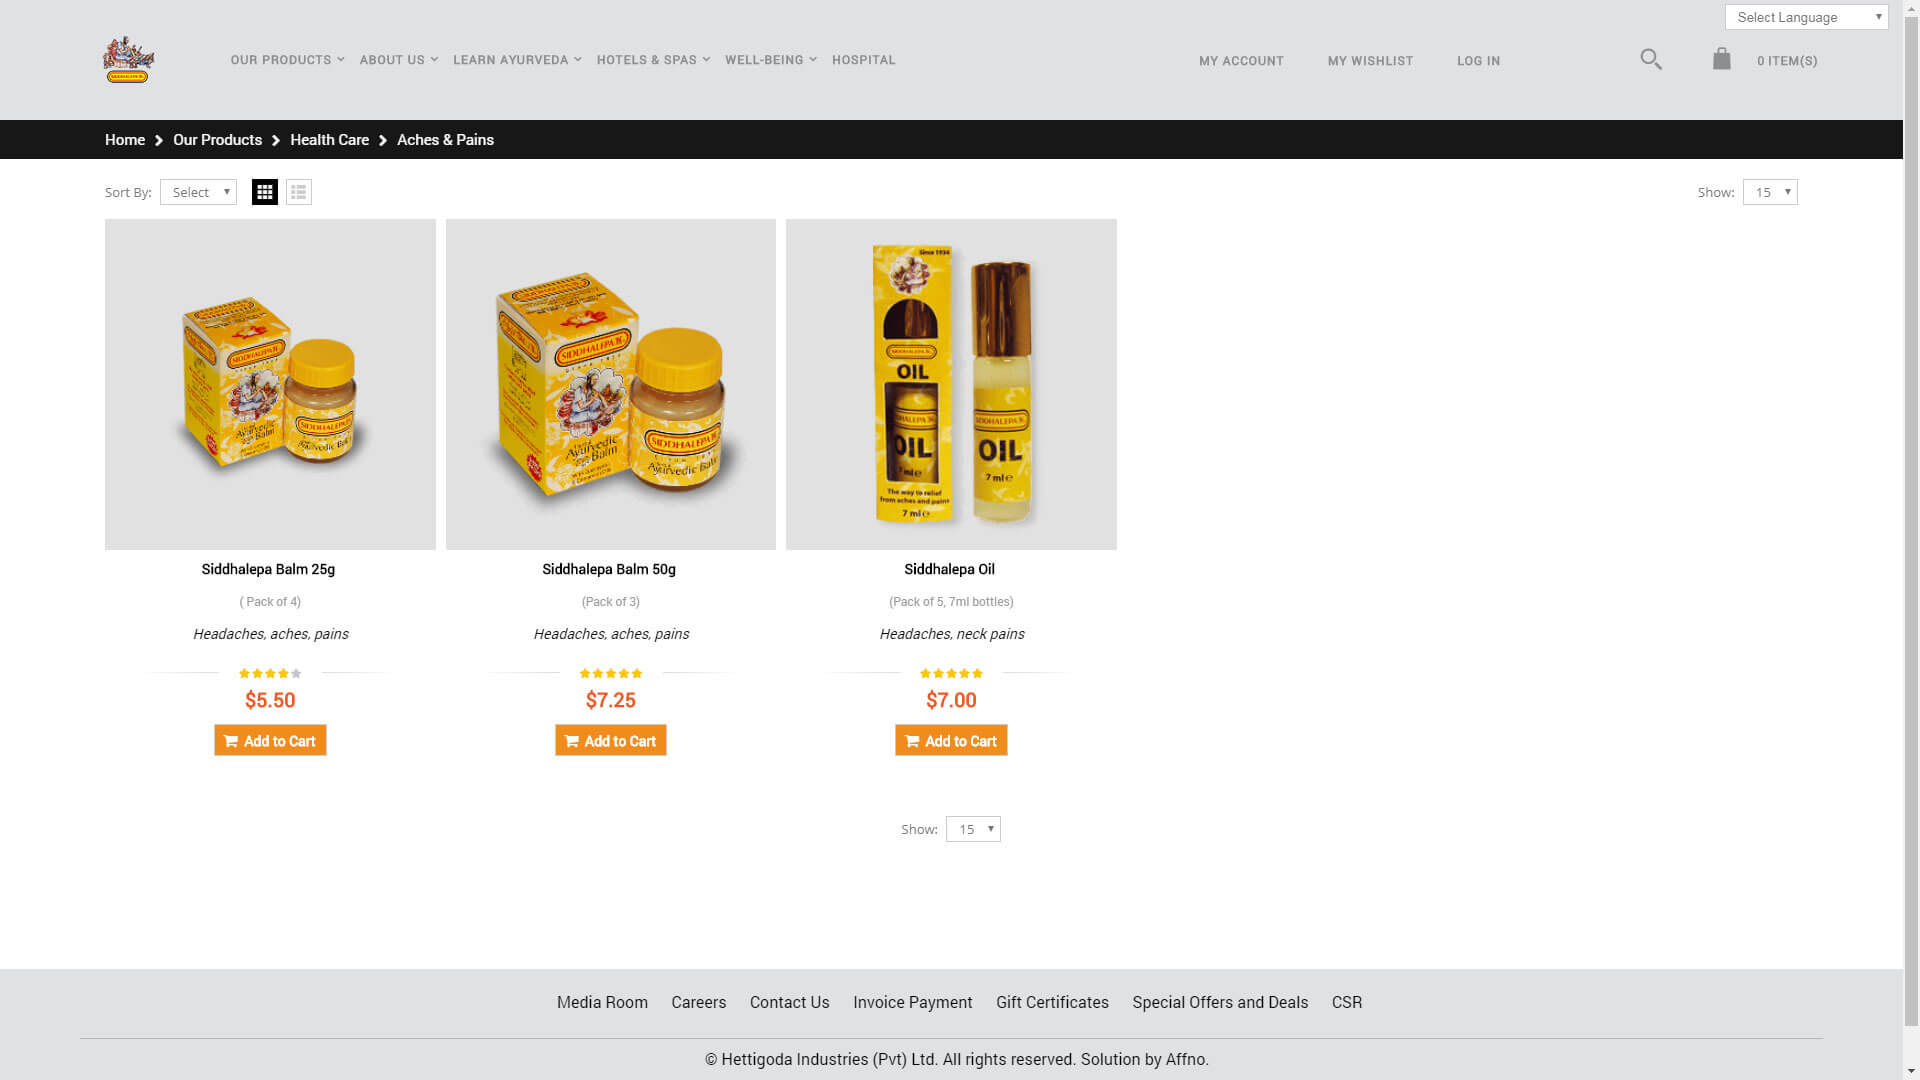Click Siddhalepa Balm 50g star rating

611,673
